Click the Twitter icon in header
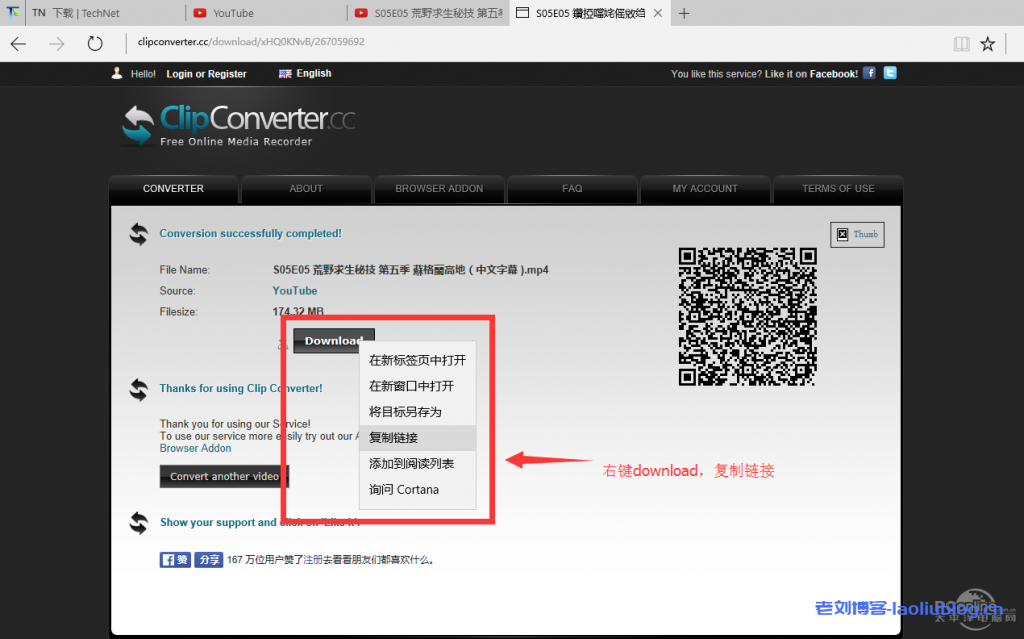 (890, 73)
